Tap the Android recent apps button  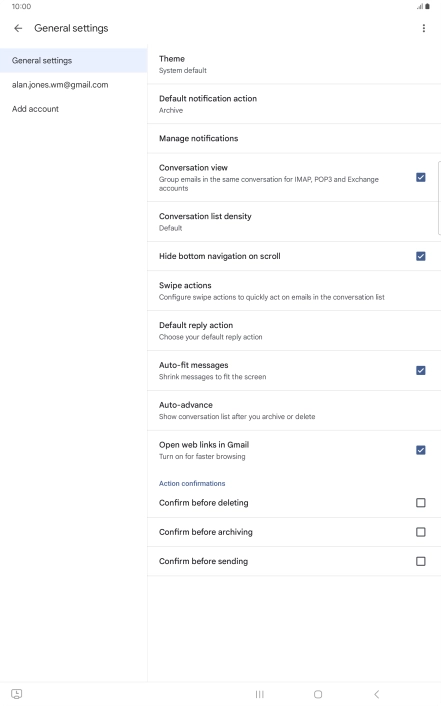click(259, 694)
